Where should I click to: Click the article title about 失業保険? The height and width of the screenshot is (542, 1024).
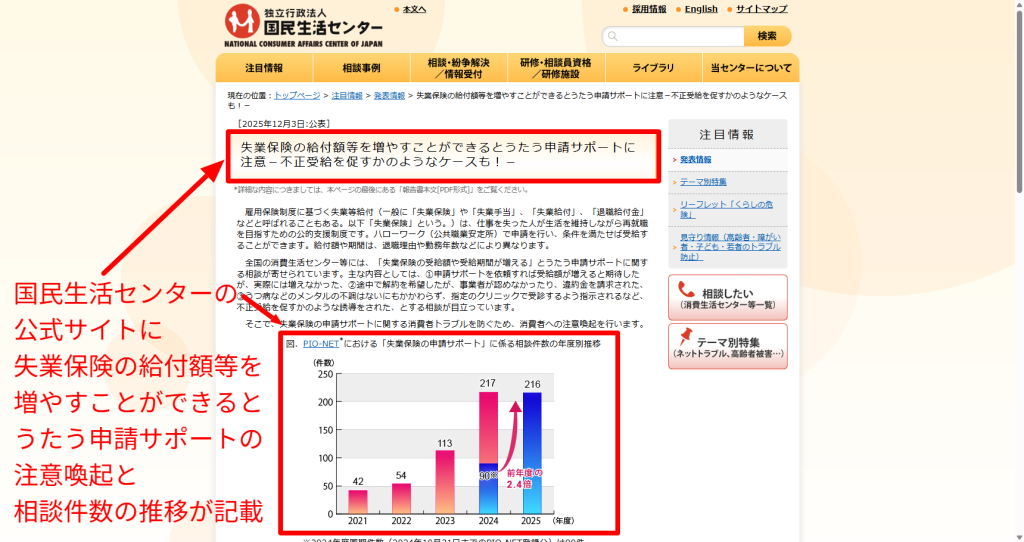pos(438,155)
